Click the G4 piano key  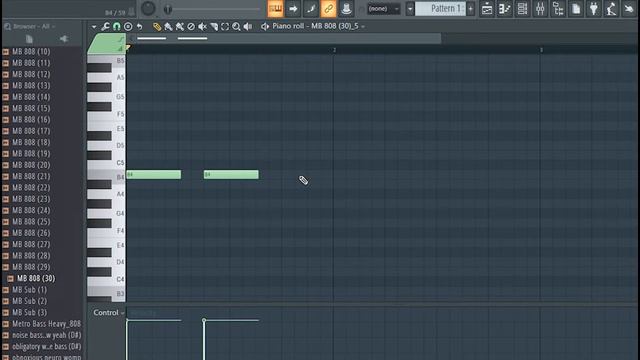pyautogui.click(x=106, y=214)
